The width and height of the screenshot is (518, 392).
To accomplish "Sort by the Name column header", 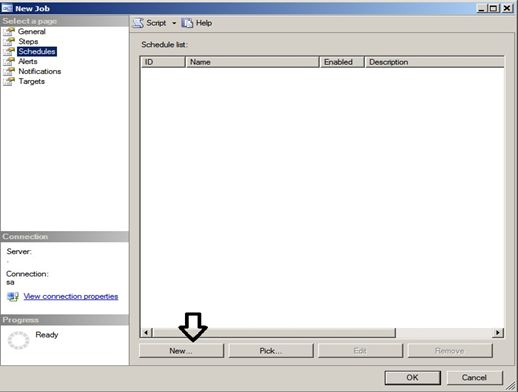I will click(252, 62).
